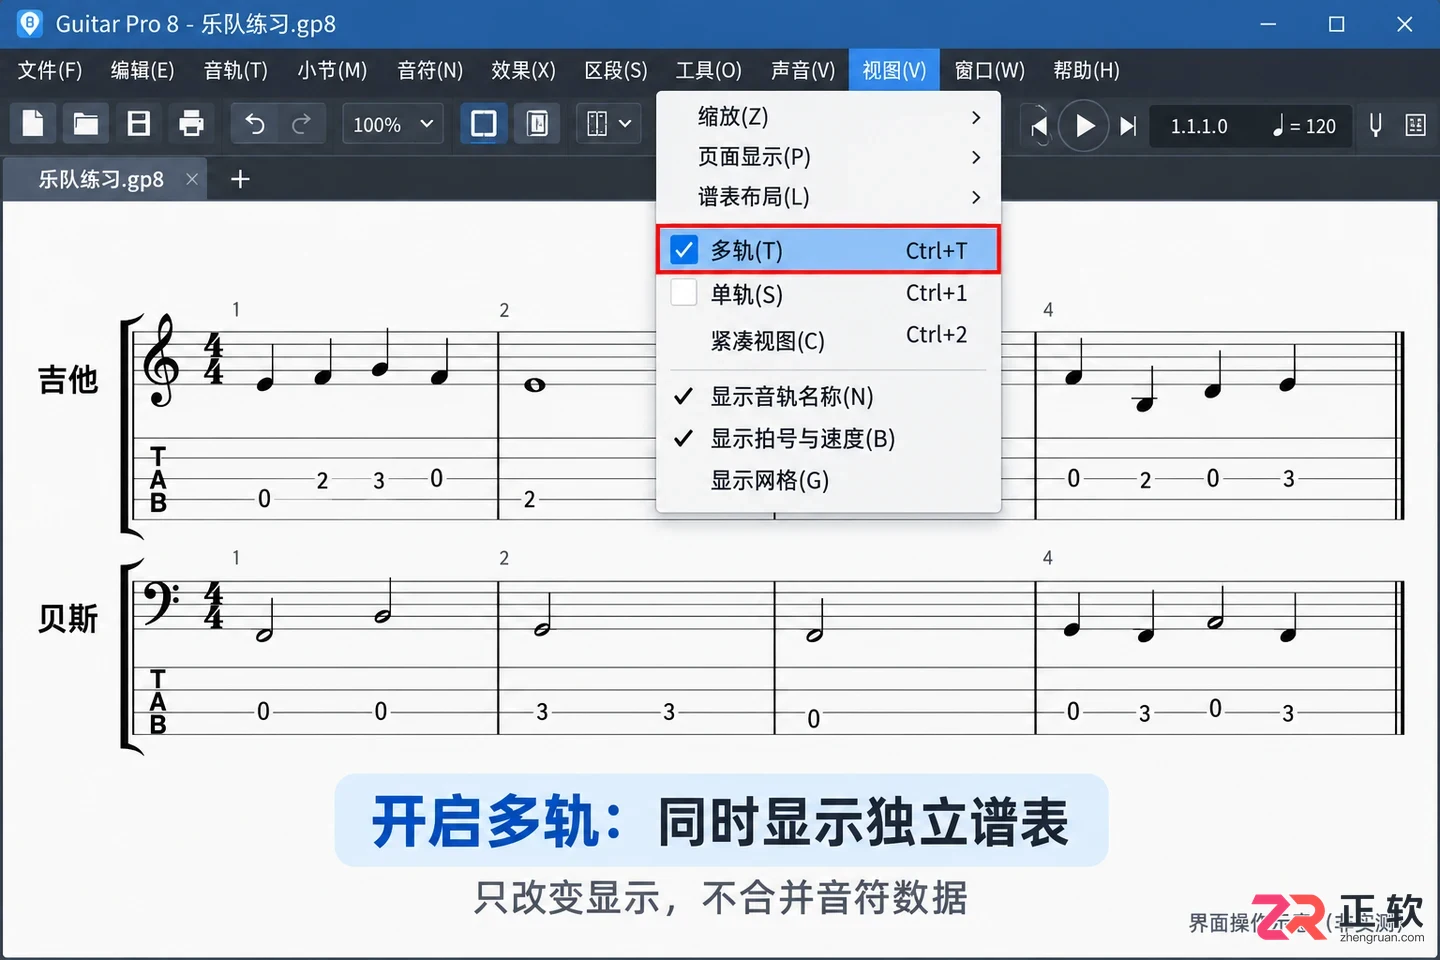This screenshot has height=960, width=1440.
Task: Start playback with the play button
Action: coord(1084,126)
